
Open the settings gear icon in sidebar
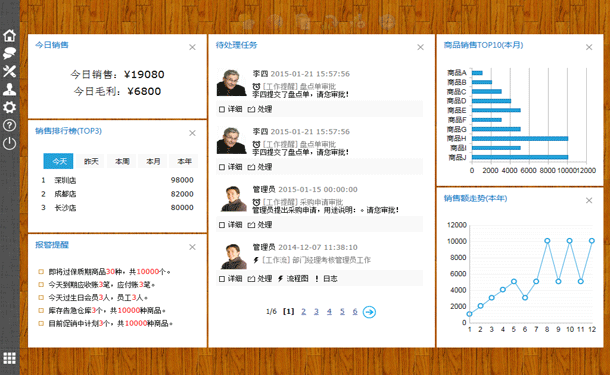point(9,107)
